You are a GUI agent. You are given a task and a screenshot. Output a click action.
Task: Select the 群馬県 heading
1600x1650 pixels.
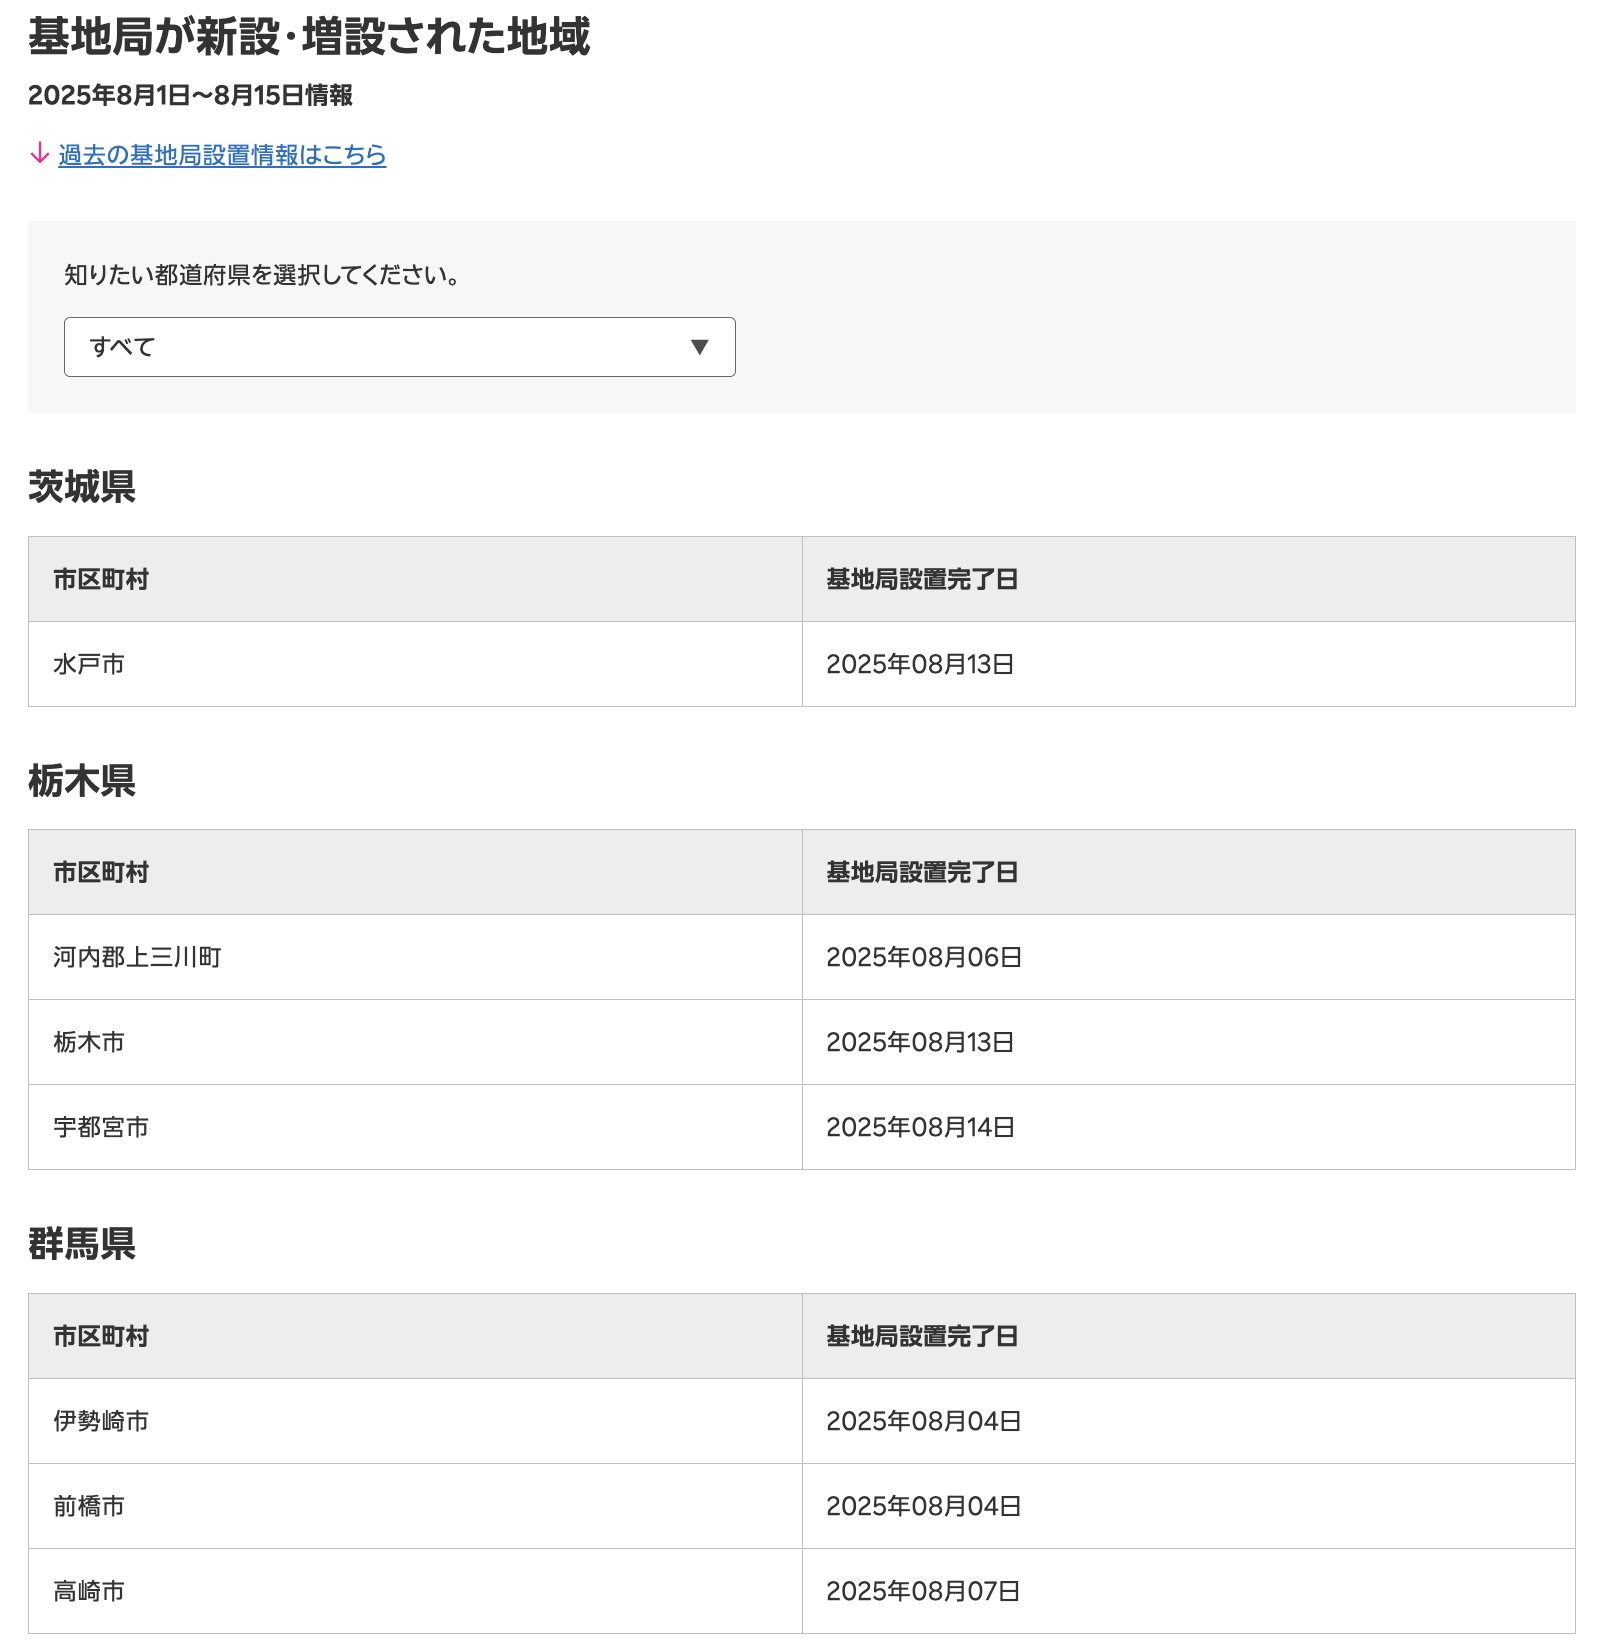click(x=82, y=1244)
